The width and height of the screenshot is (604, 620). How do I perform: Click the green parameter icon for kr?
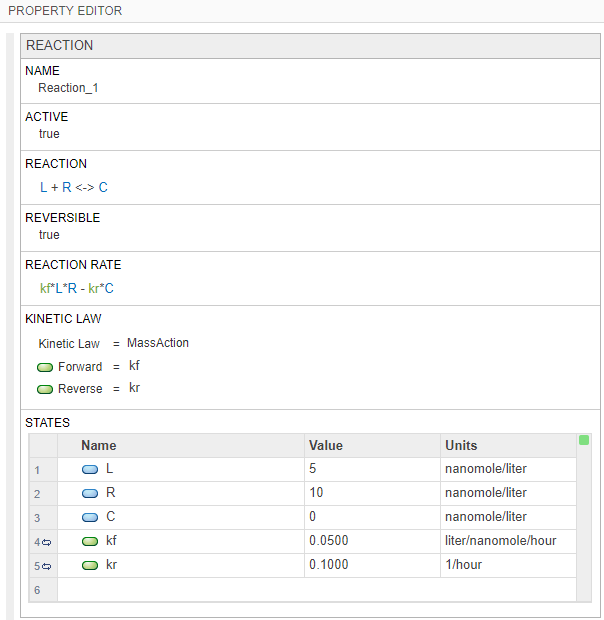click(x=90, y=565)
